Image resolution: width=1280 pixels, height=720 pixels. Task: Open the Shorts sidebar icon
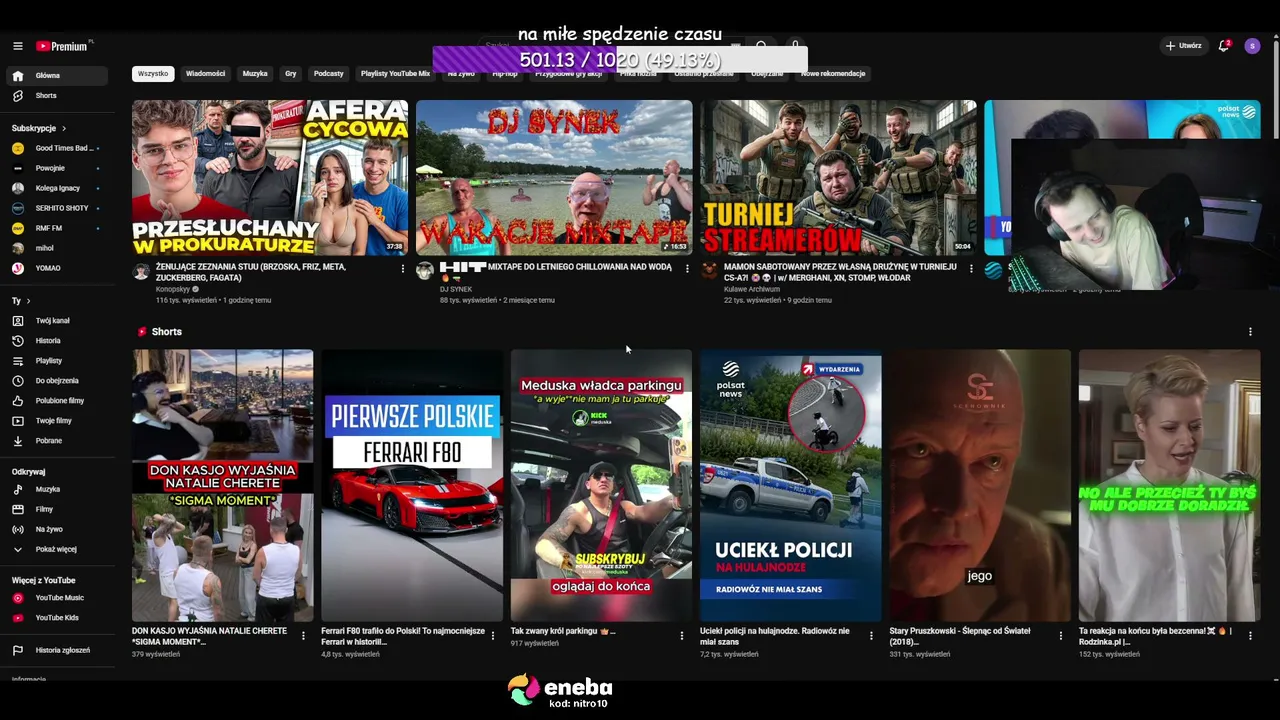pyautogui.click(x=18, y=96)
